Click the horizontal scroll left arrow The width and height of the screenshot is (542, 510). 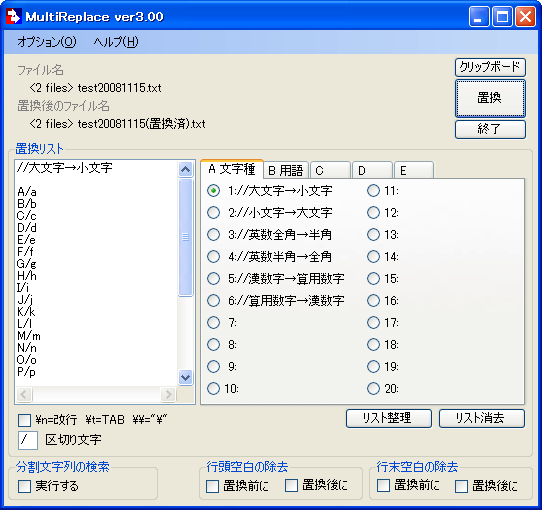(x=24, y=394)
